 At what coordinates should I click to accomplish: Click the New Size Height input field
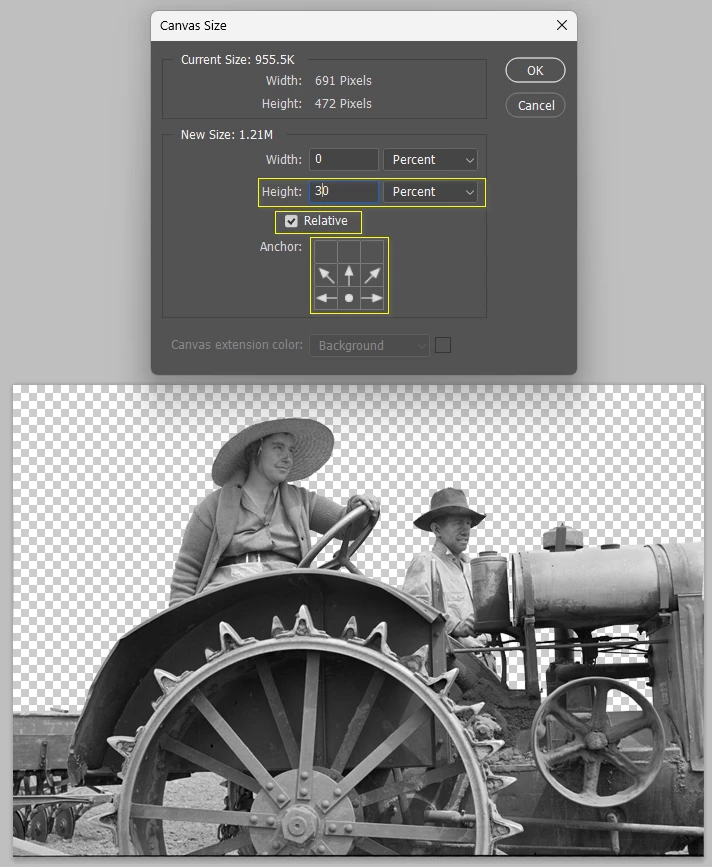coord(344,191)
